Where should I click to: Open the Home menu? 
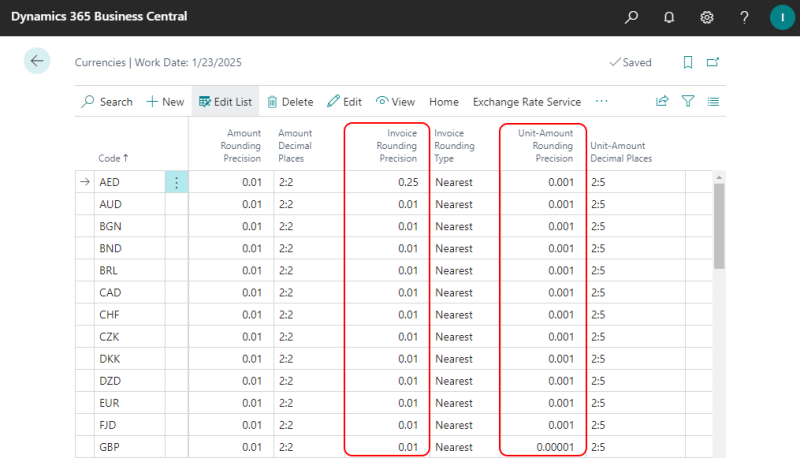pyautogui.click(x=444, y=101)
